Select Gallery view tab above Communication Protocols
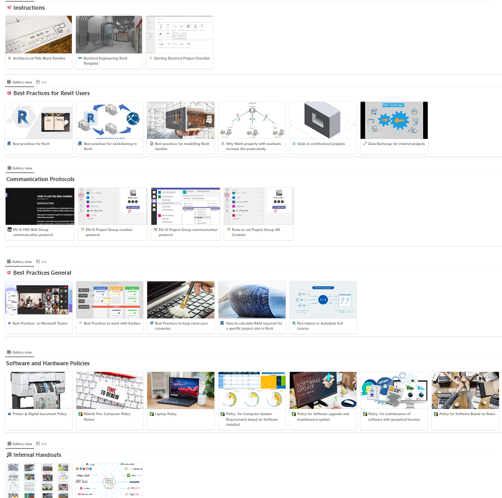The image size is (502, 498). pyautogui.click(x=20, y=168)
